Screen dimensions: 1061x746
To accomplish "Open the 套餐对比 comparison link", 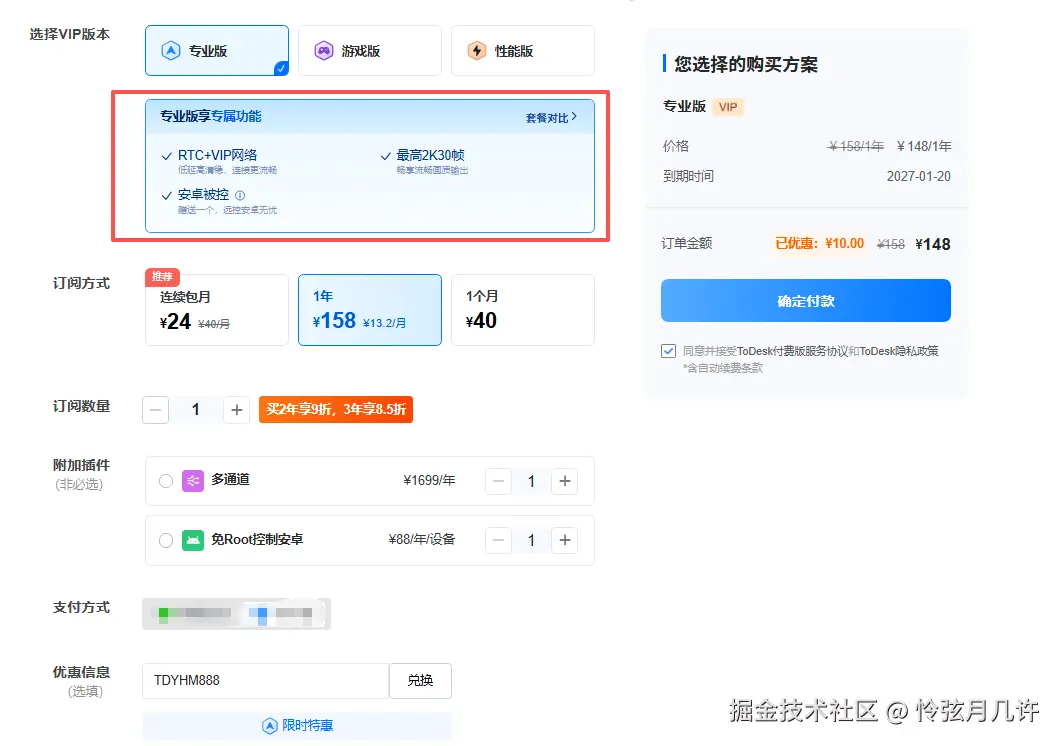I will pyautogui.click(x=551, y=118).
